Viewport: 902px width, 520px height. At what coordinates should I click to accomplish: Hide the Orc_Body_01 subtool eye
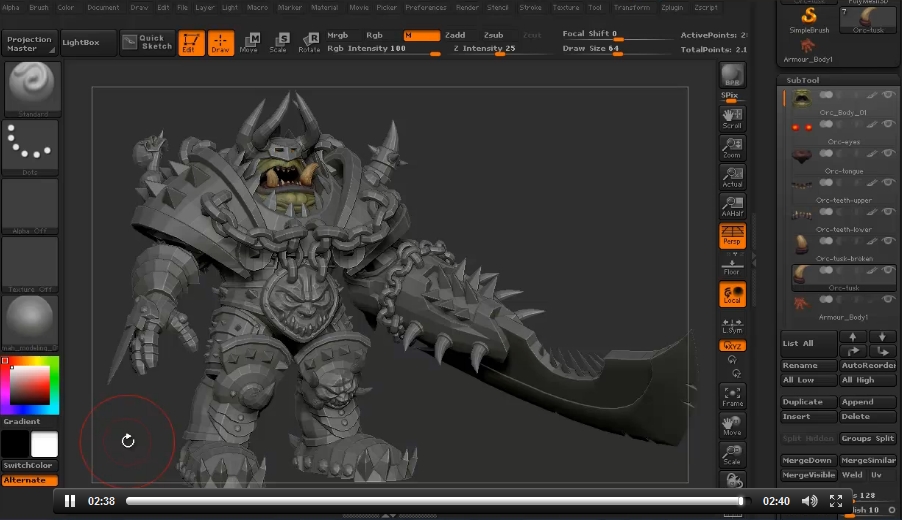pyautogui.click(x=889, y=94)
